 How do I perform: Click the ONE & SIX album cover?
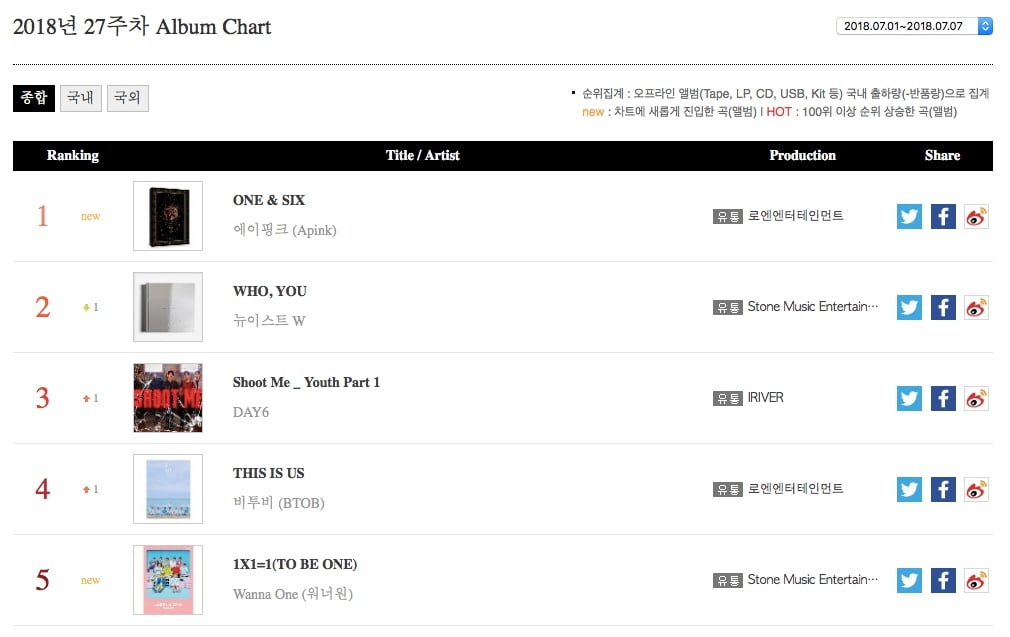click(x=168, y=216)
